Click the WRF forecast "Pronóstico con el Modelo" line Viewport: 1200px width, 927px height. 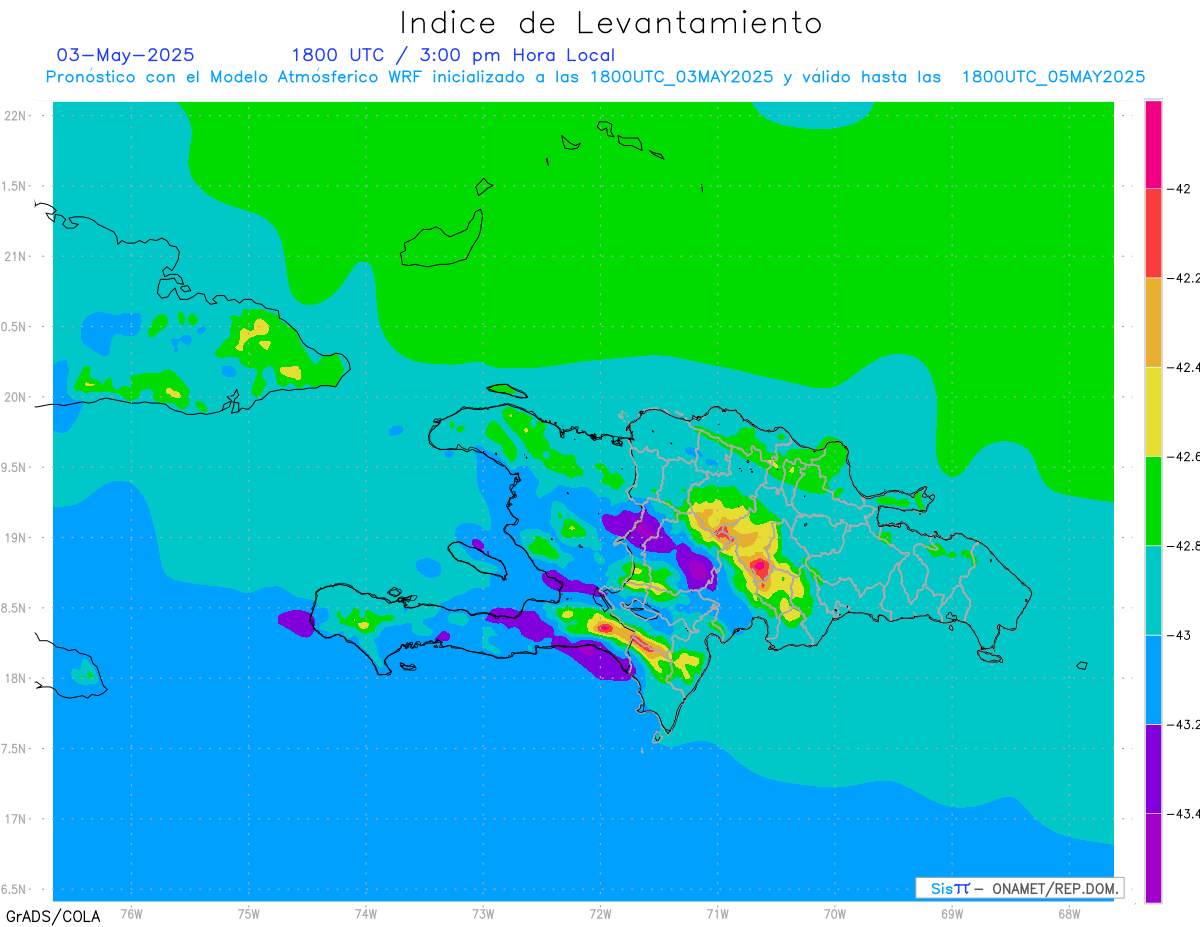click(595, 77)
